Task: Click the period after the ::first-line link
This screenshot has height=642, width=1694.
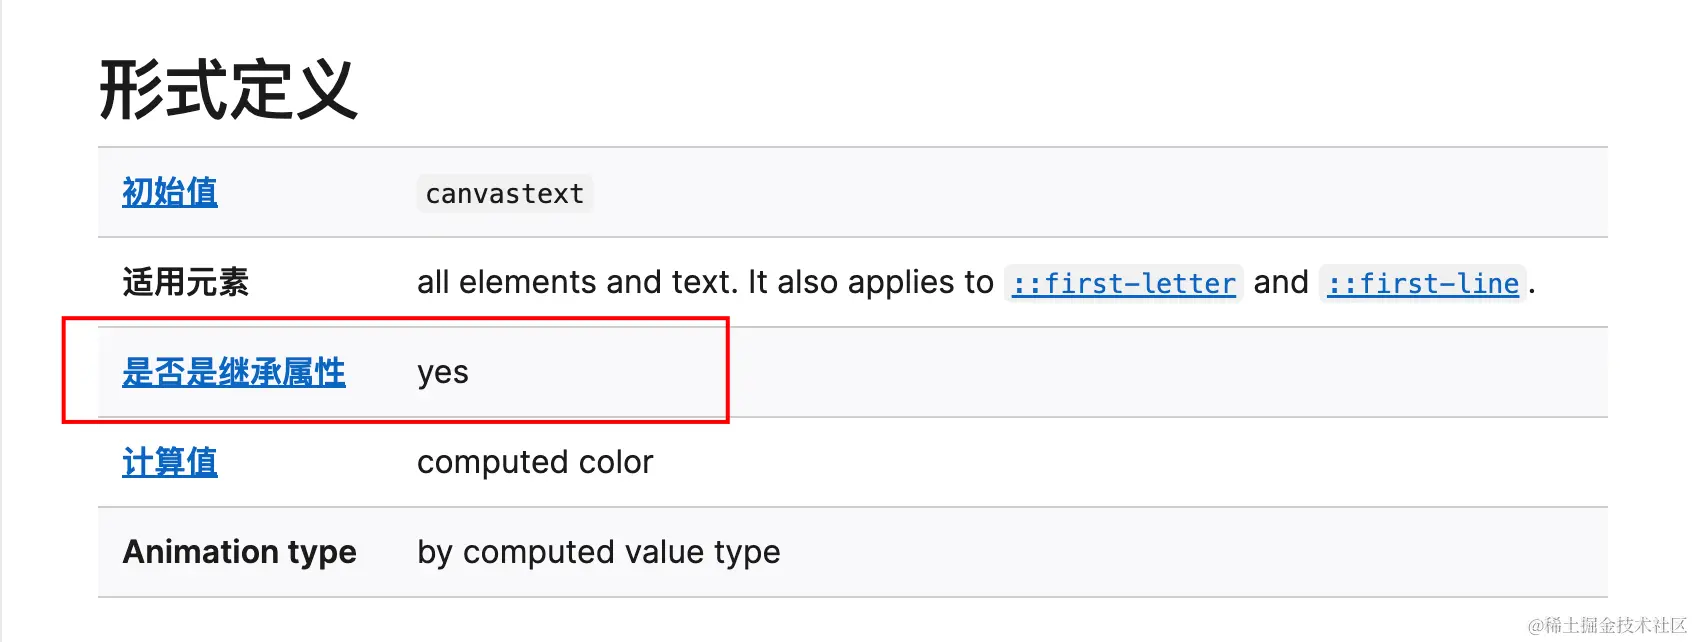Action: click(x=1532, y=288)
